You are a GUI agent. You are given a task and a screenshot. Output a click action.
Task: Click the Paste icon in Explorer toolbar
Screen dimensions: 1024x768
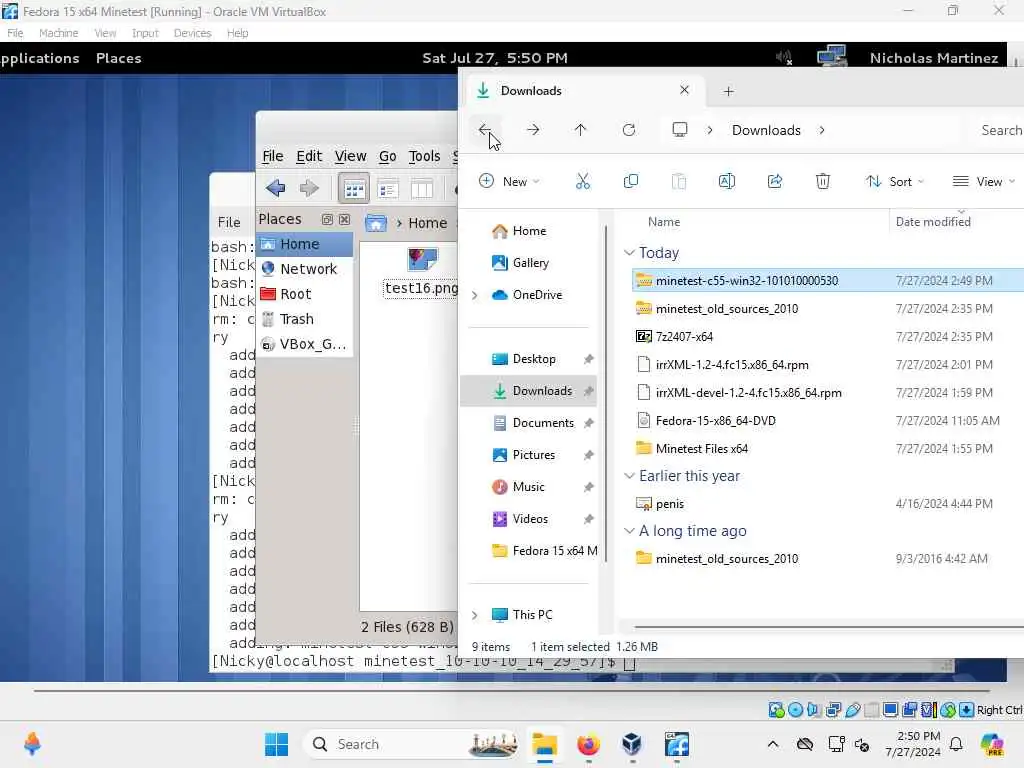point(679,181)
